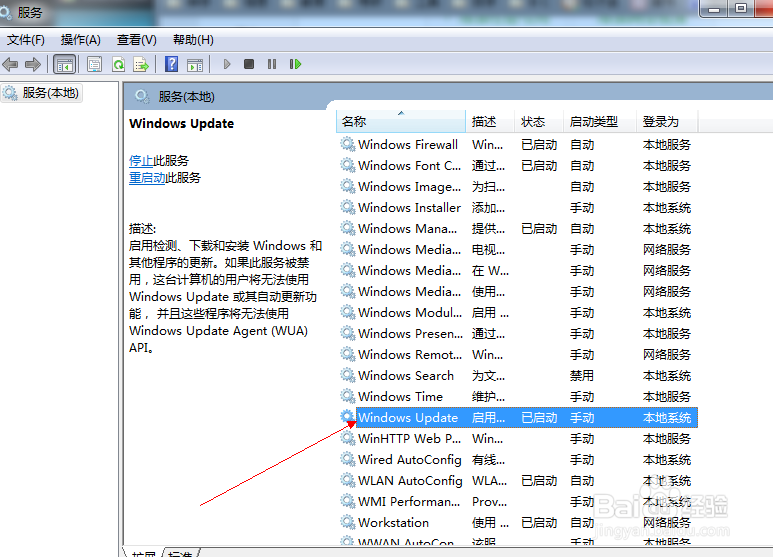The width and height of the screenshot is (773, 557).
Task: Select the Windows Search service row
Action: coord(517,376)
